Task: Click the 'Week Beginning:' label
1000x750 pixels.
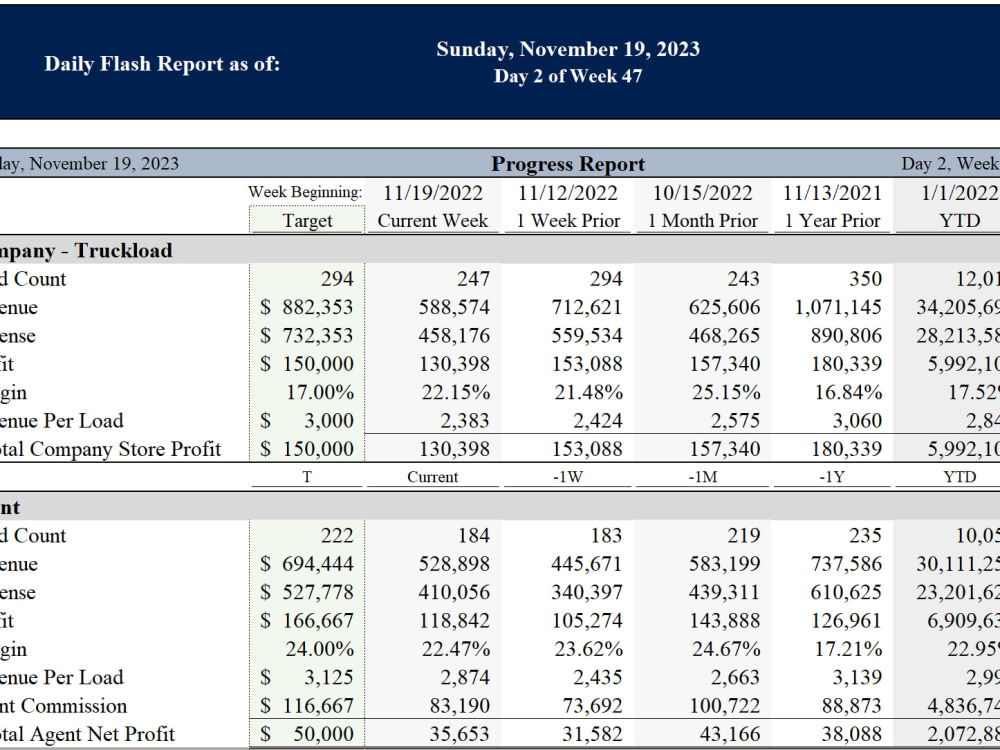Action: pos(305,192)
